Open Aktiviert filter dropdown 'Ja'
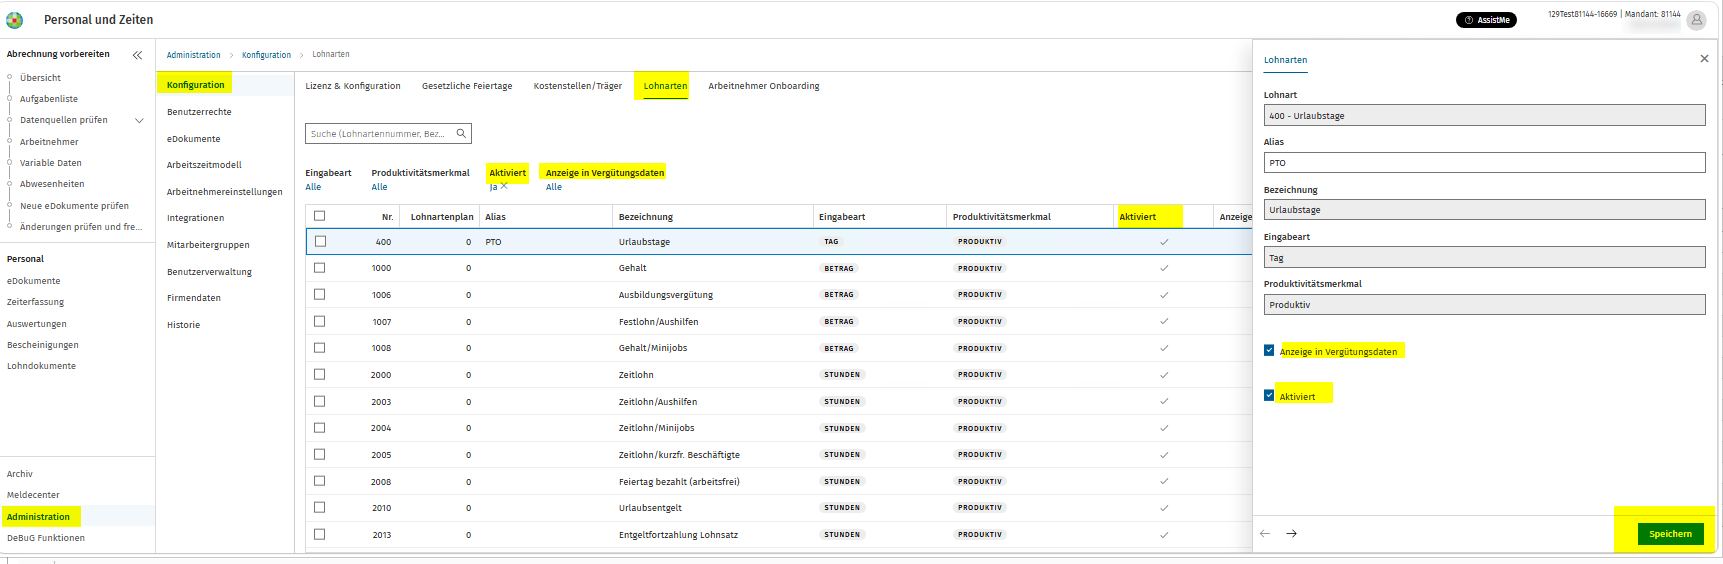Image resolution: width=1723 pixels, height=564 pixels. coord(493,187)
